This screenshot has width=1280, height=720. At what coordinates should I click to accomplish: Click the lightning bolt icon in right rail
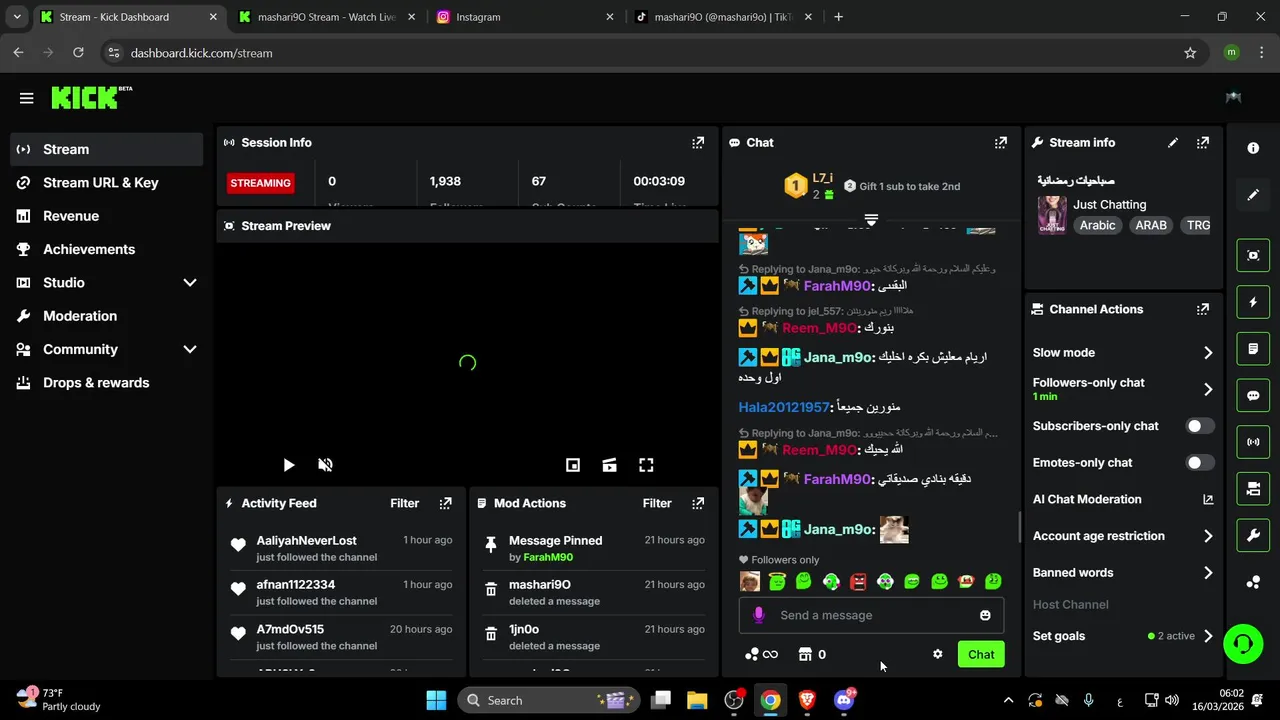point(1253,302)
